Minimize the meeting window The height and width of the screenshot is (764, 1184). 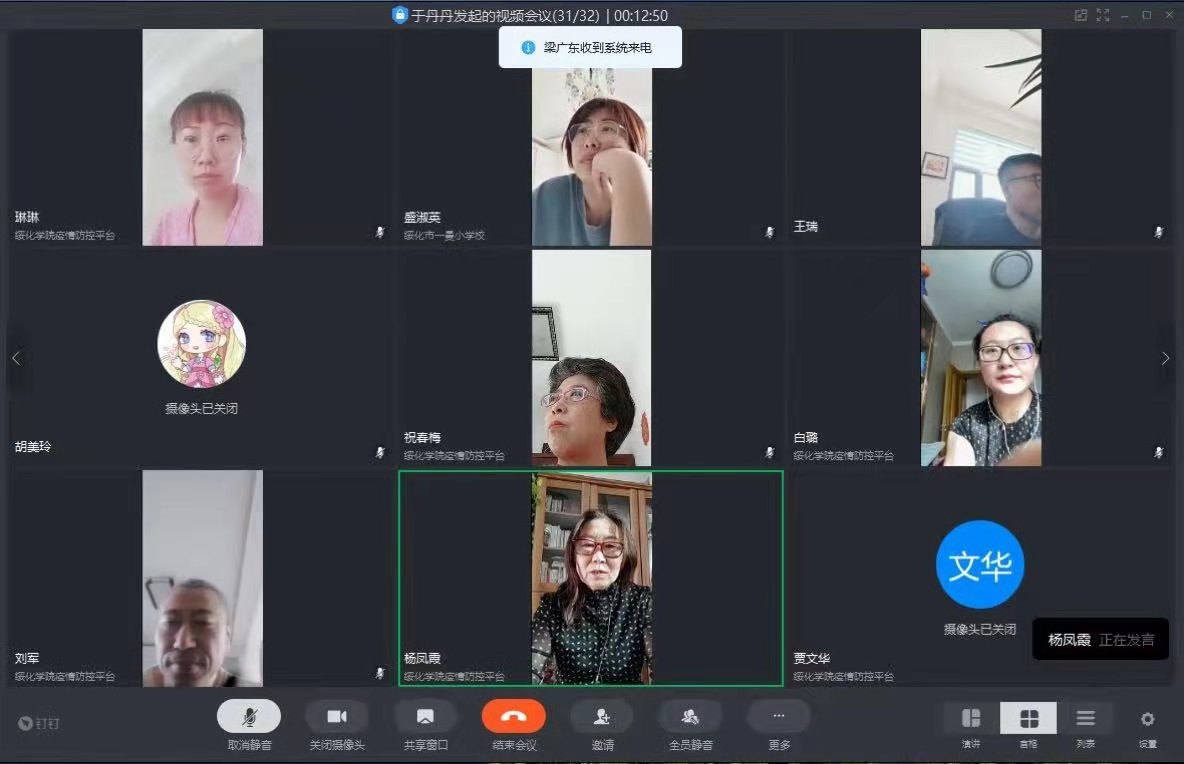tap(1124, 15)
